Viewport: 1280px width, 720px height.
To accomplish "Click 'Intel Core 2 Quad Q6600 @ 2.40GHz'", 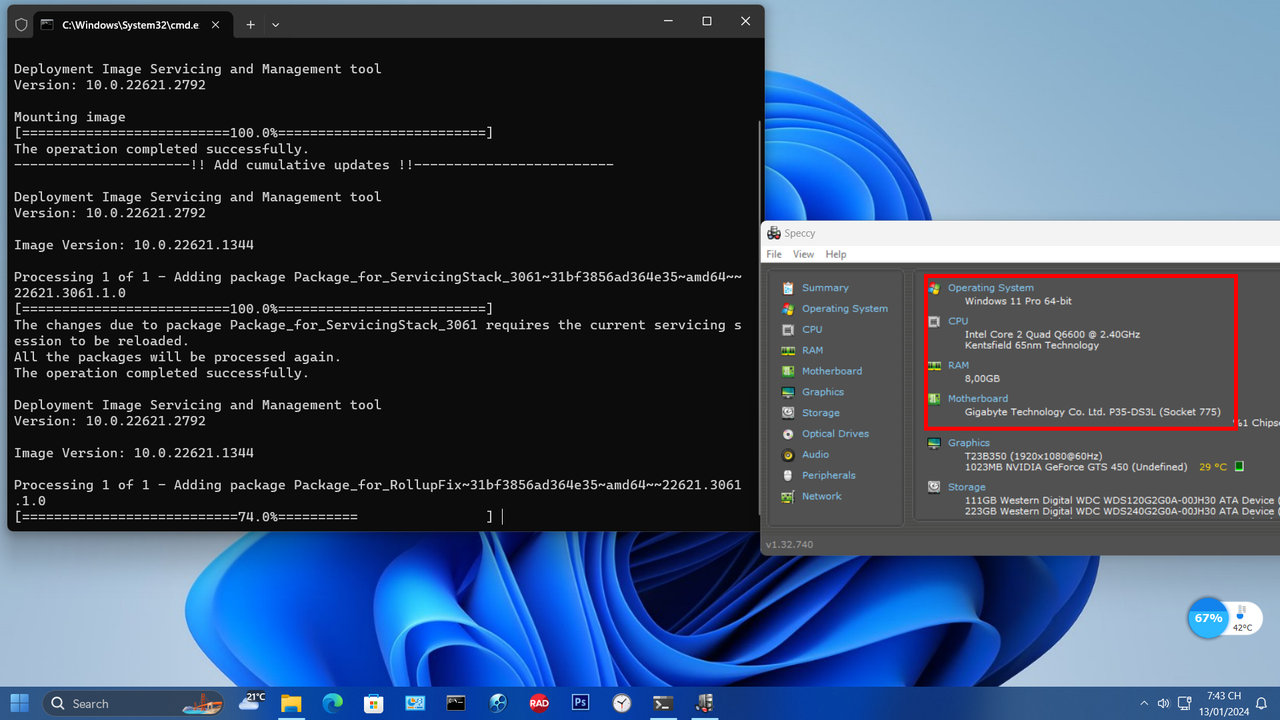I will point(1052,334).
